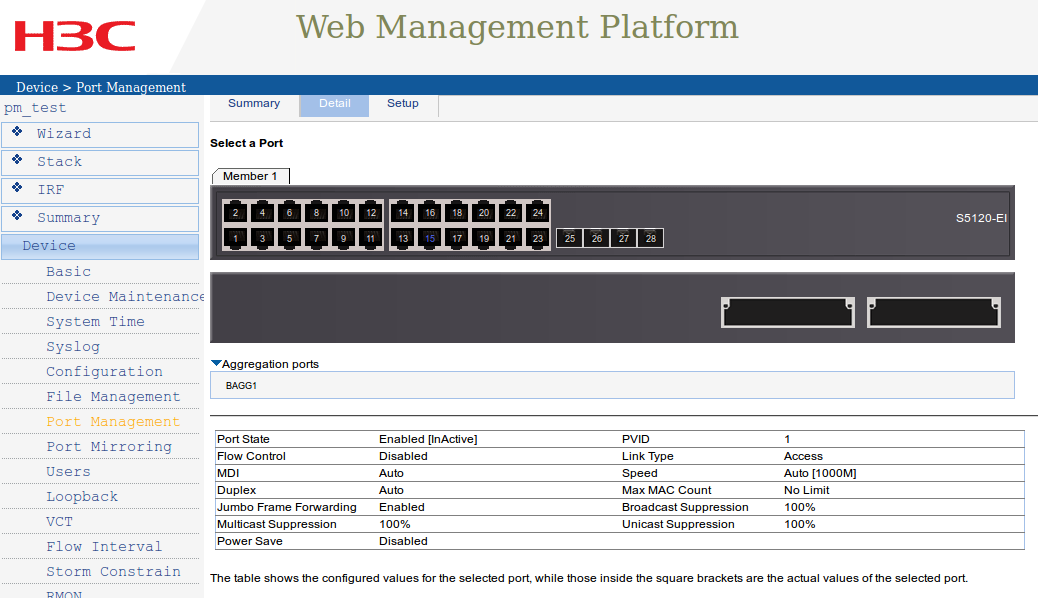Select port 19 on the switch
The image size is (1038, 598).
coord(484,238)
